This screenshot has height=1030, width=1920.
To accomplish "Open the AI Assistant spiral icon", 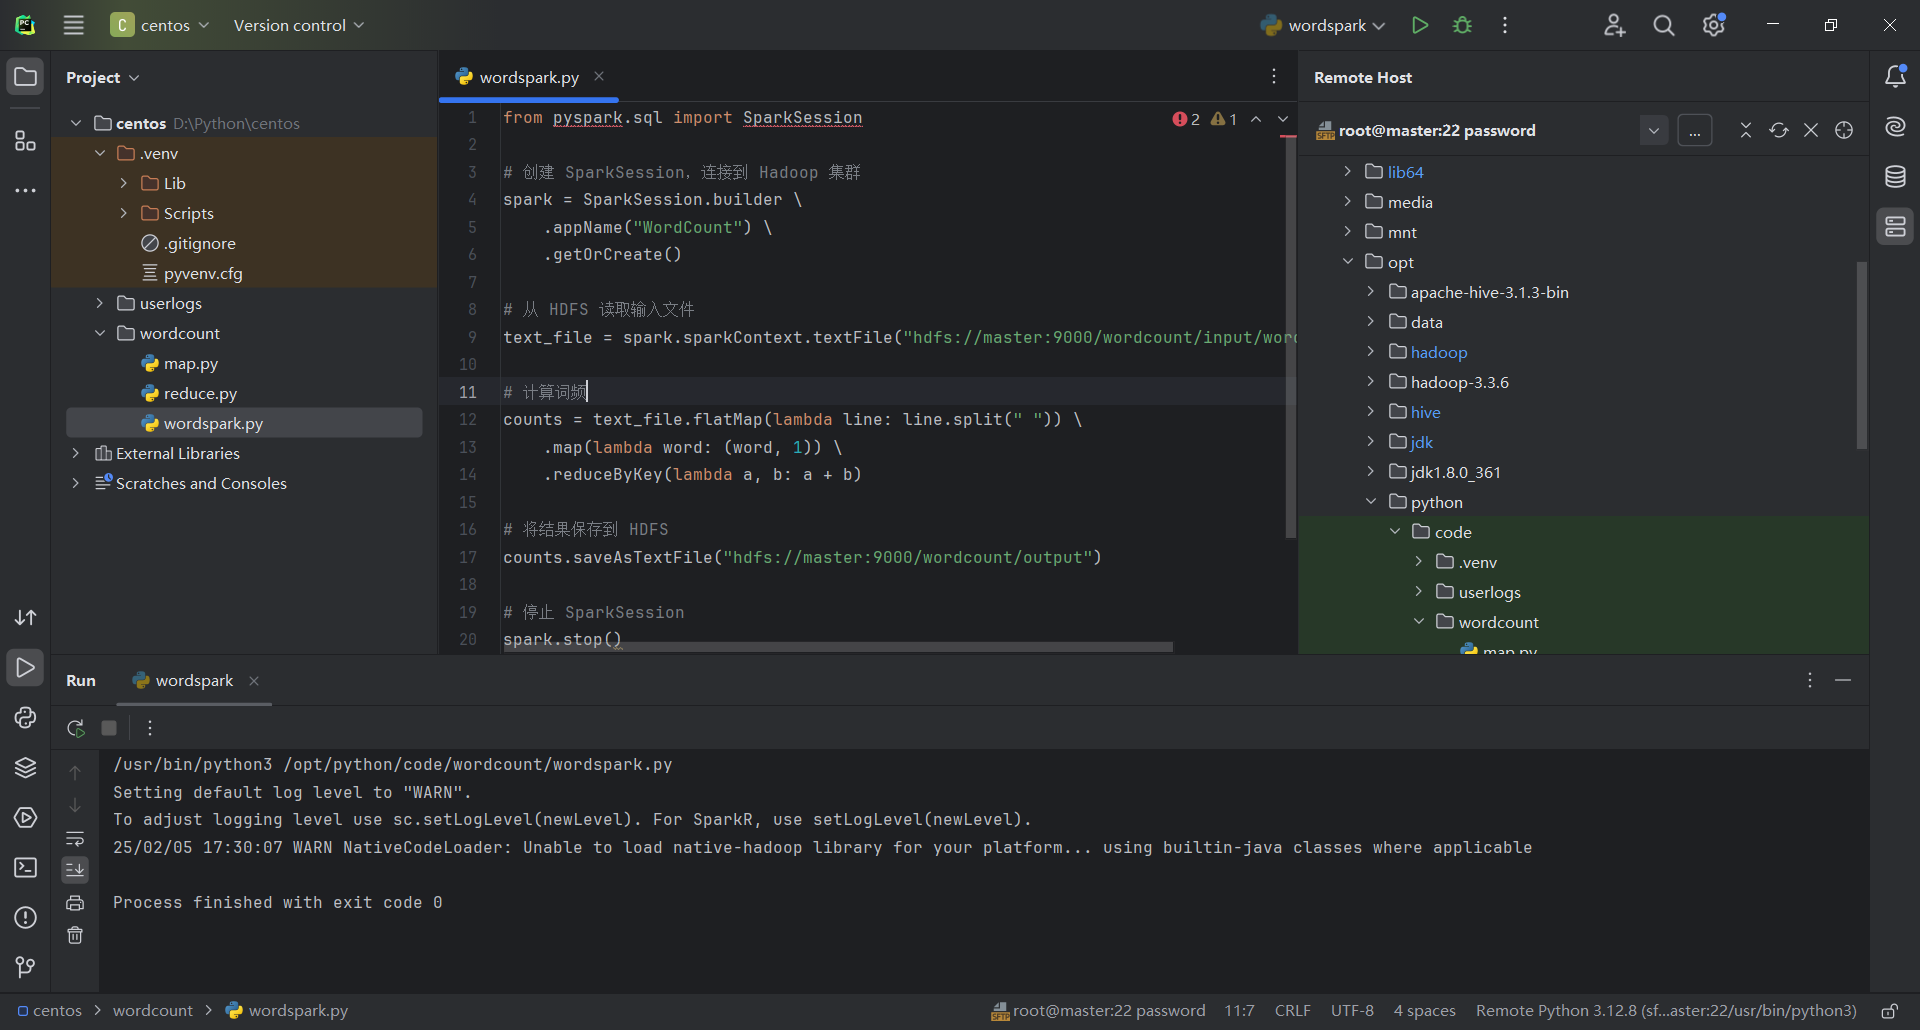I will coord(1895,127).
